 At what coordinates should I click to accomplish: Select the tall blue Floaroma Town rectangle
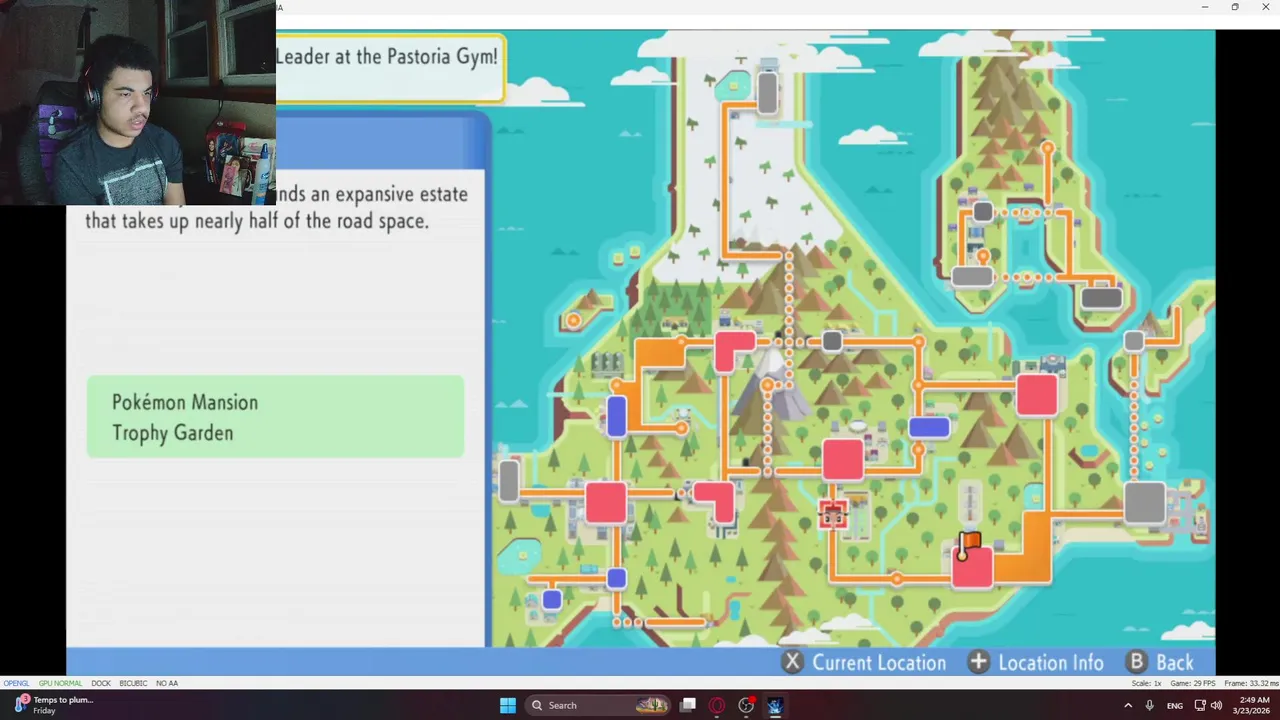(x=616, y=416)
